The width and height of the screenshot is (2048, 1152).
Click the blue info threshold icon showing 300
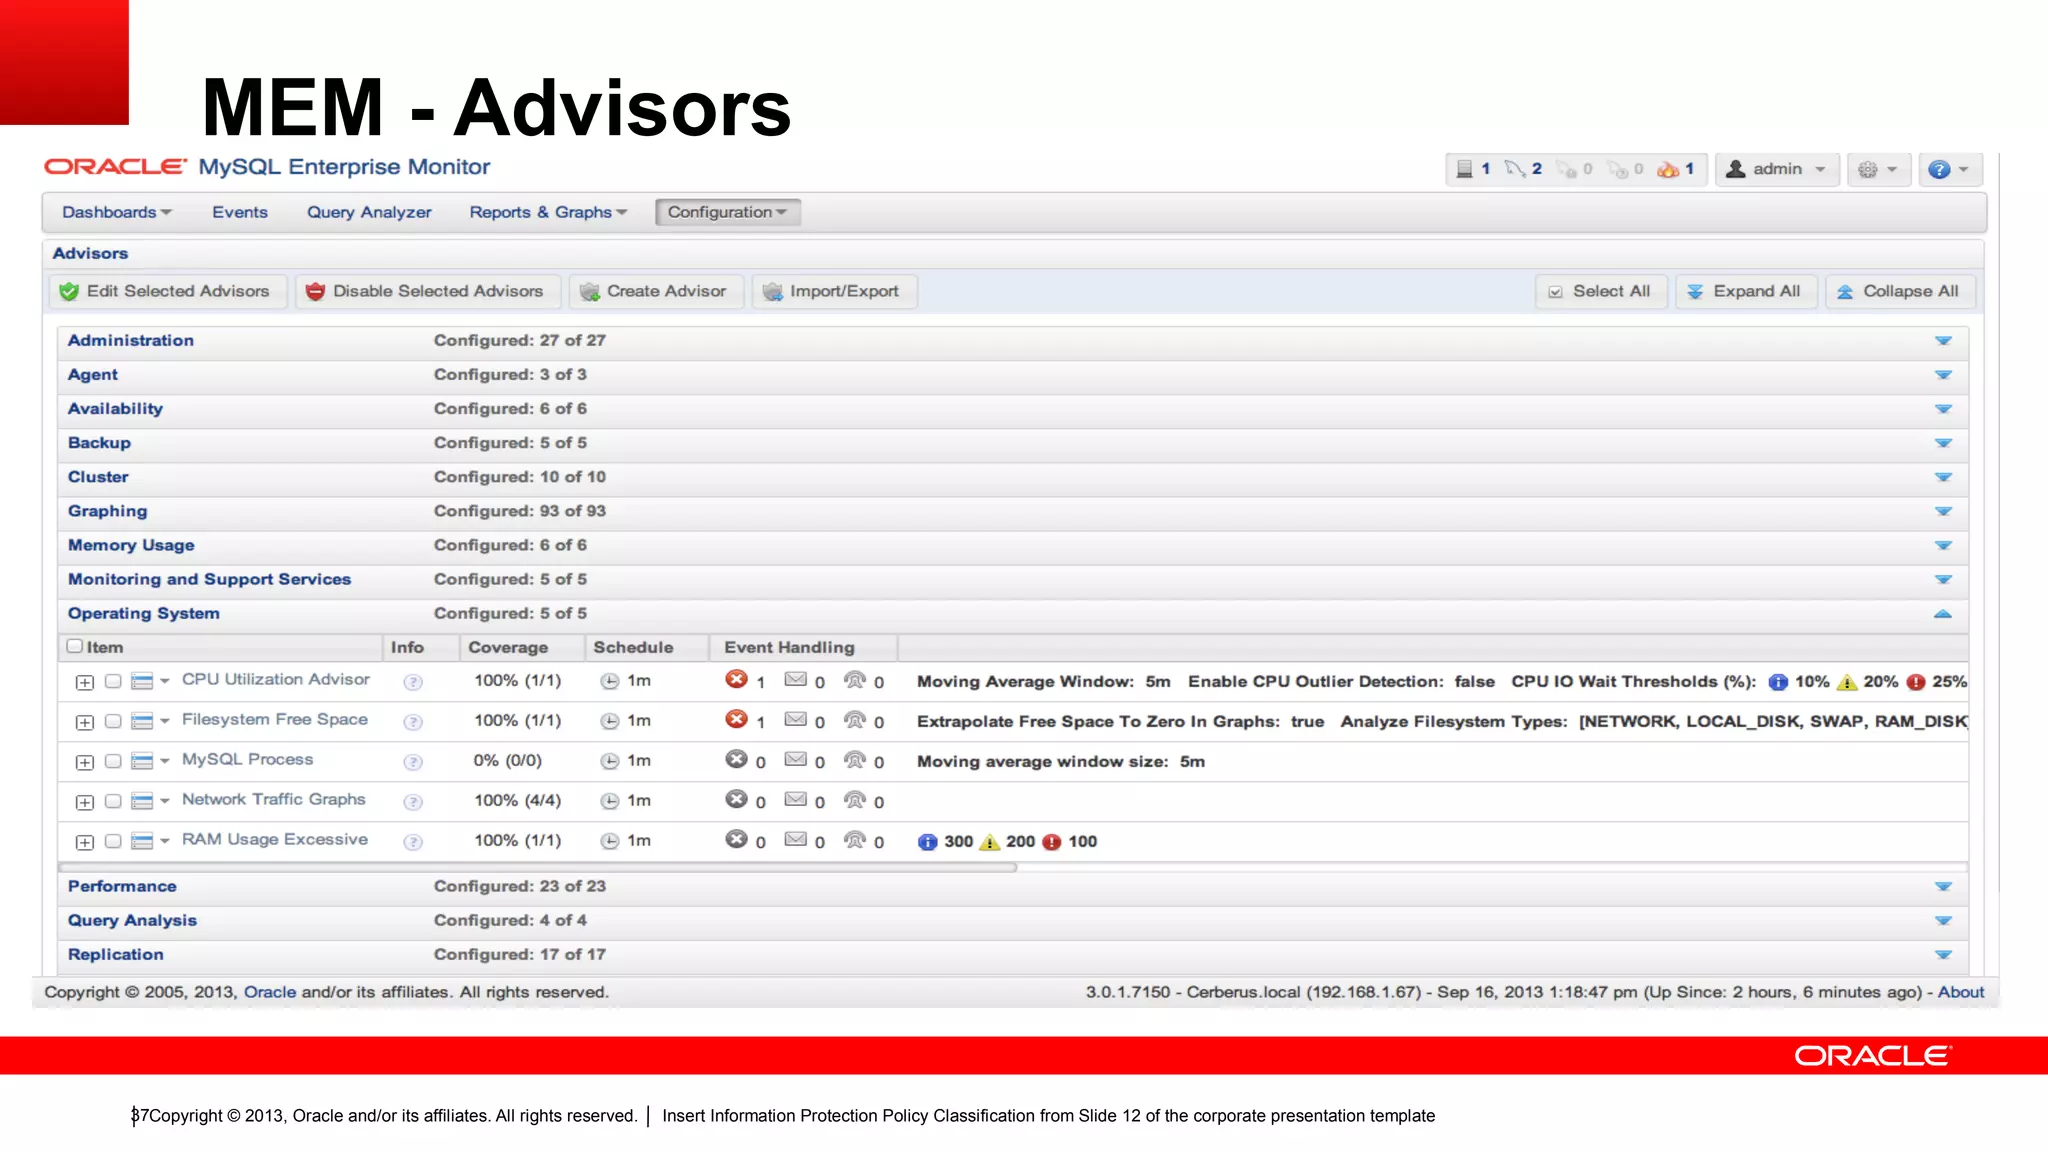[927, 842]
